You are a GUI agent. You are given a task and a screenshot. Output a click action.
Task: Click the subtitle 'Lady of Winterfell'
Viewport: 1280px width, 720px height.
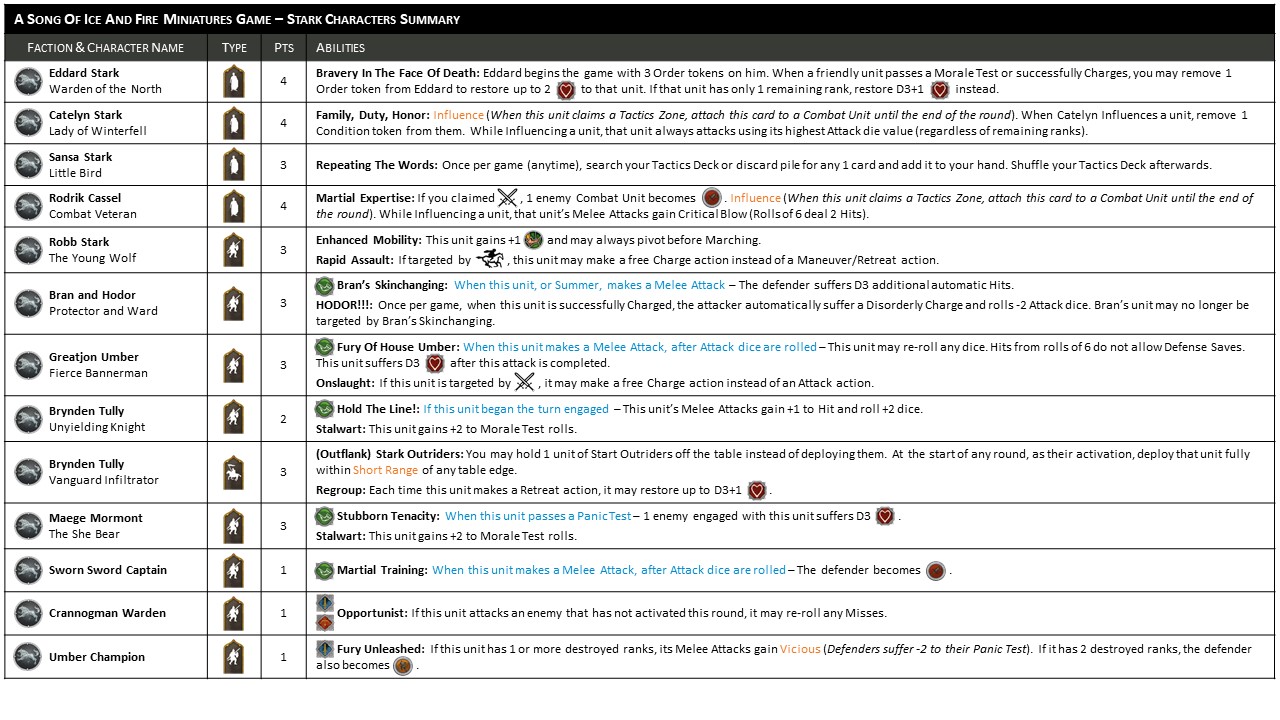pyautogui.click(x=98, y=131)
